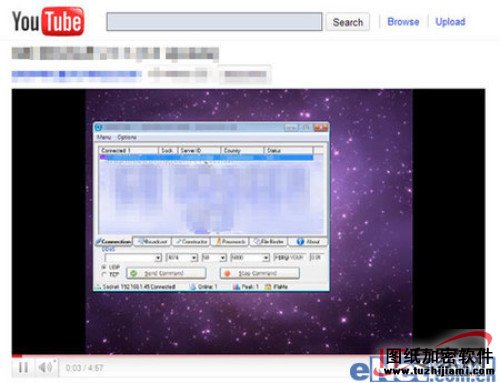Select the UDP radio button
The width and height of the screenshot is (500, 383).
coord(104,267)
